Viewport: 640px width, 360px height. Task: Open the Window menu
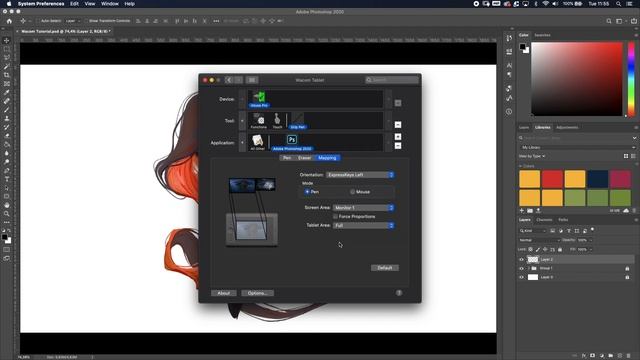(x=109, y=4)
